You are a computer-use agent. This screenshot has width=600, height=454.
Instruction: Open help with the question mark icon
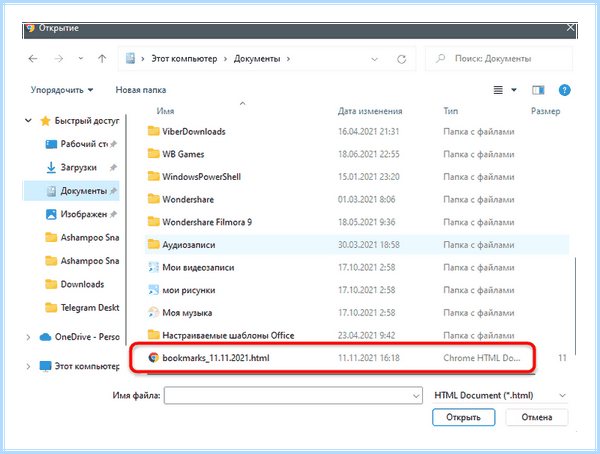[x=564, y=90]
